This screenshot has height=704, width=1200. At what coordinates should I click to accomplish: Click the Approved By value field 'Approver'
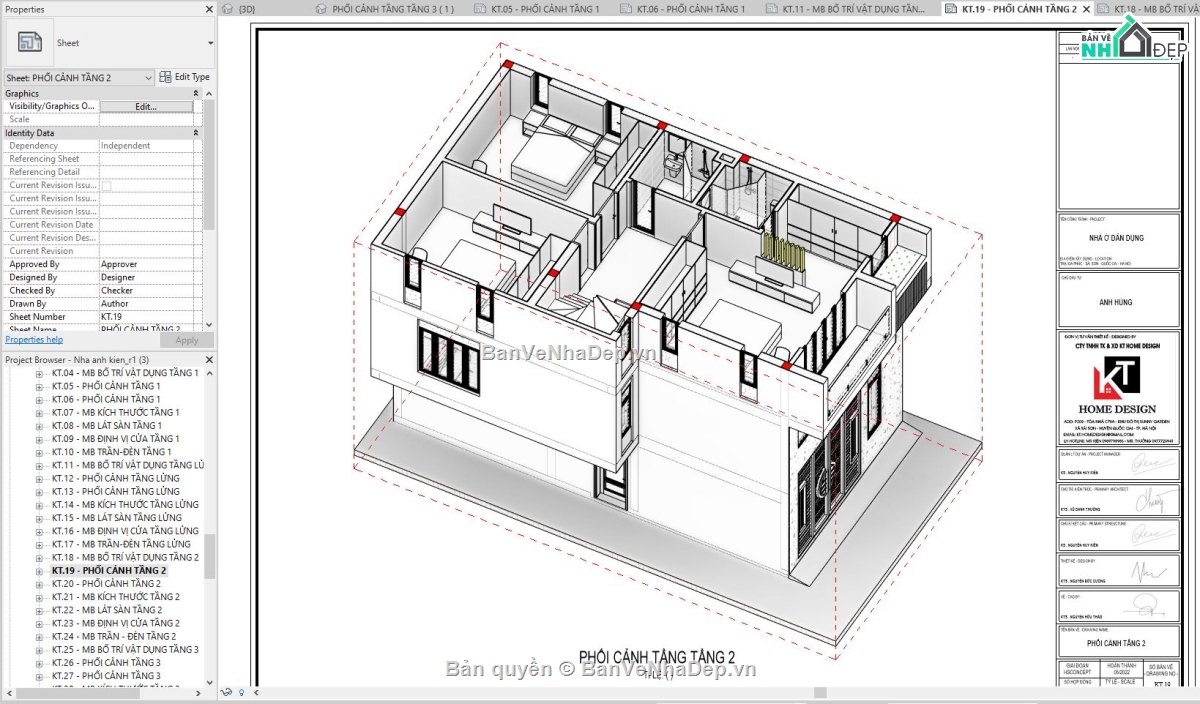coord(147,264)
